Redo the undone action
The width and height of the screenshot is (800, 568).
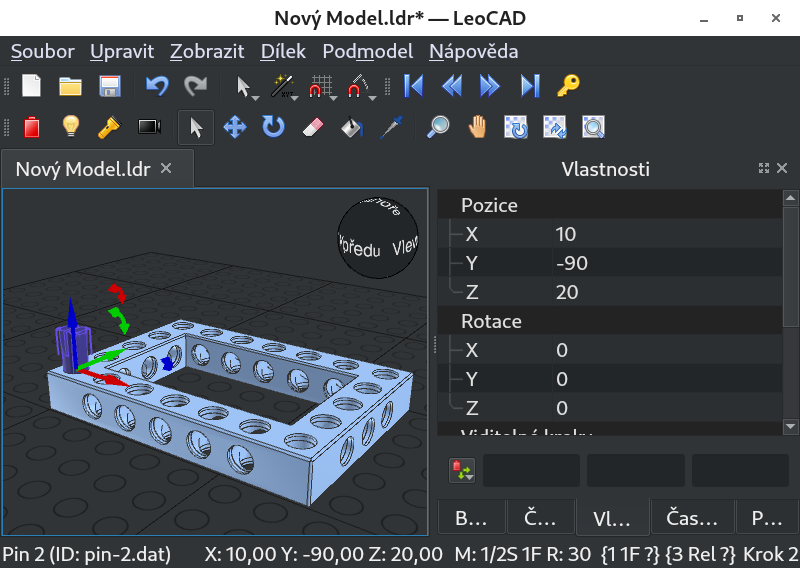[x=195, y=86]
